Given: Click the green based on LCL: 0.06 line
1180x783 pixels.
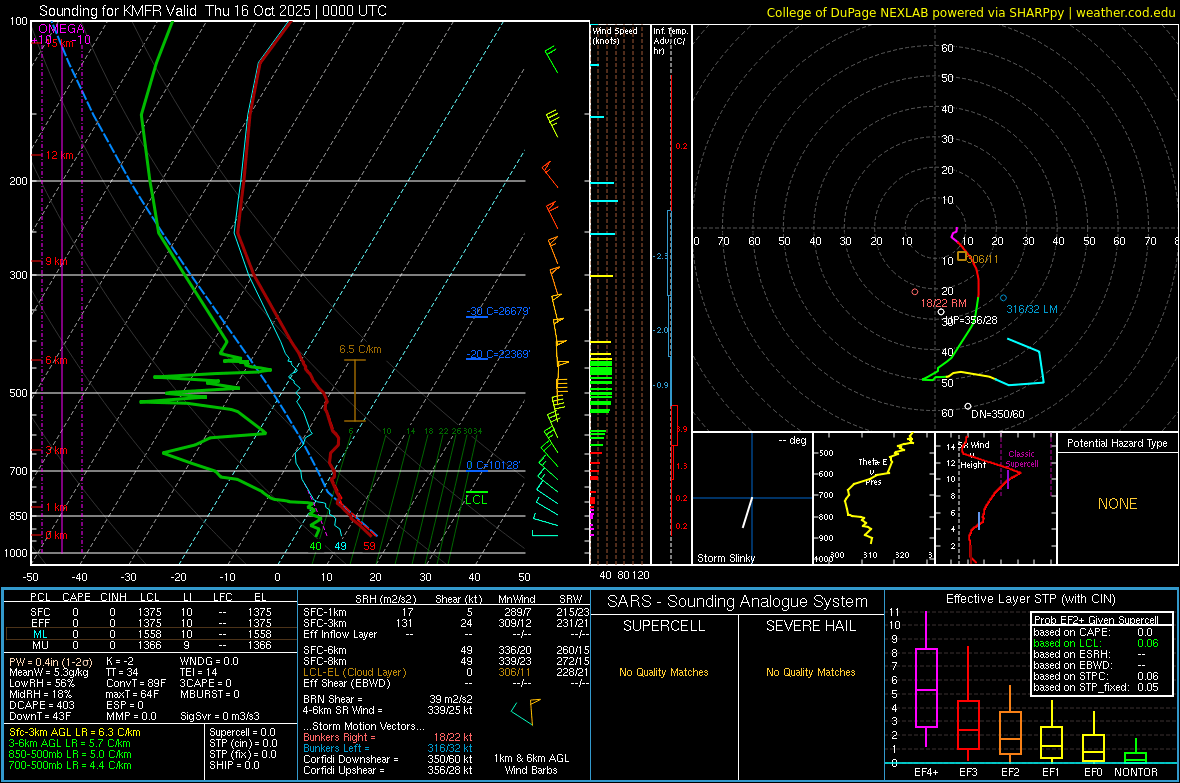Looking at the screenshot, I should [x=1096, y=643].
